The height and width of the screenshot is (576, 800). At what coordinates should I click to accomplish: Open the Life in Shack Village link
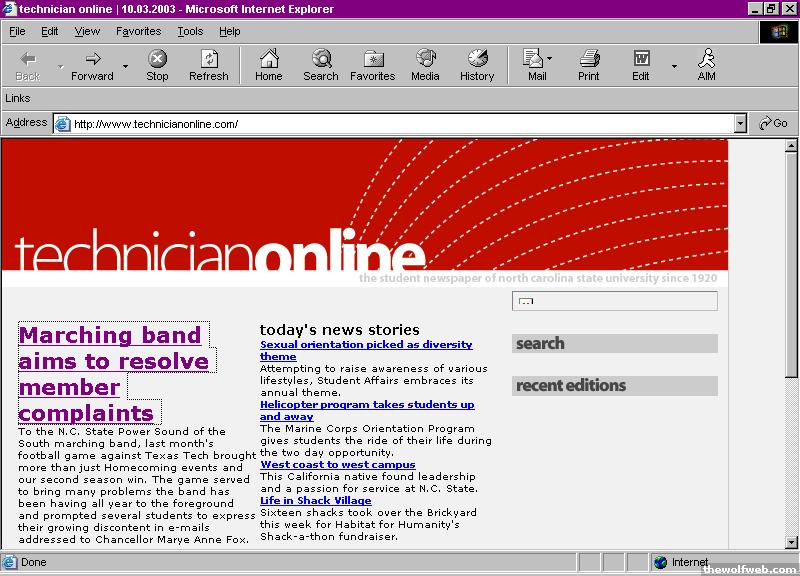315,501
